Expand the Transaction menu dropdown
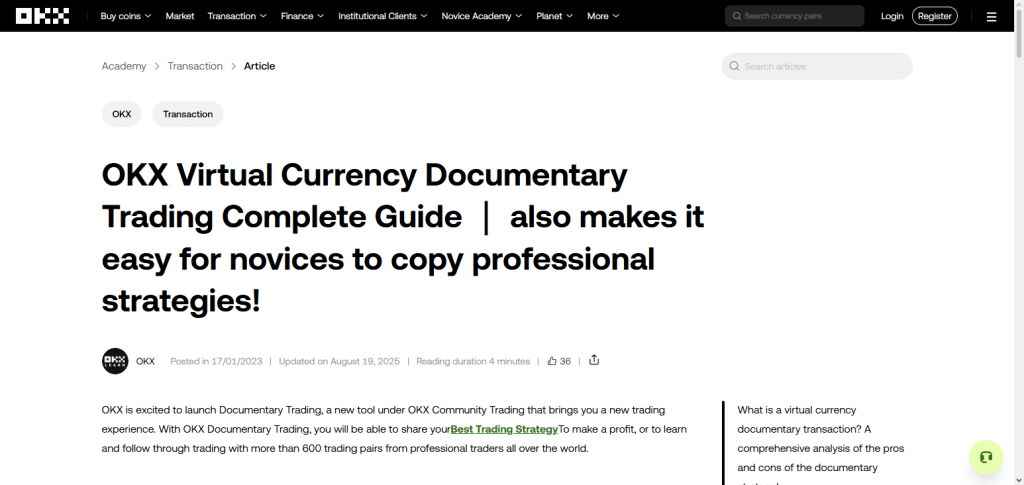The height and width of the screenshot is (485, 1024). pos(237,16)
